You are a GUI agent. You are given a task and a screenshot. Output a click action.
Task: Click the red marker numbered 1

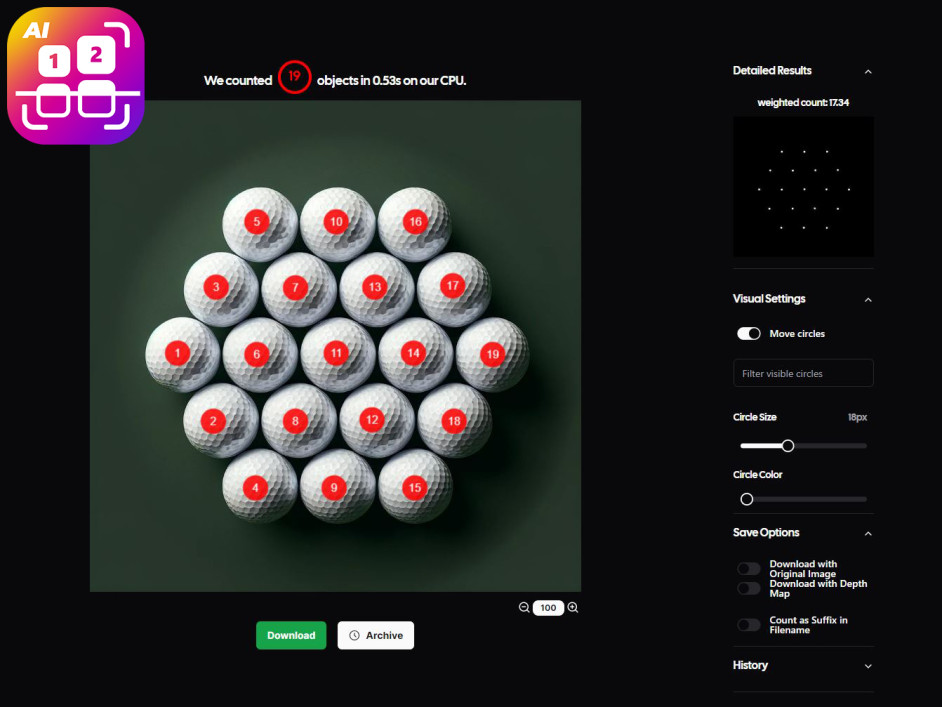(177, 353)
